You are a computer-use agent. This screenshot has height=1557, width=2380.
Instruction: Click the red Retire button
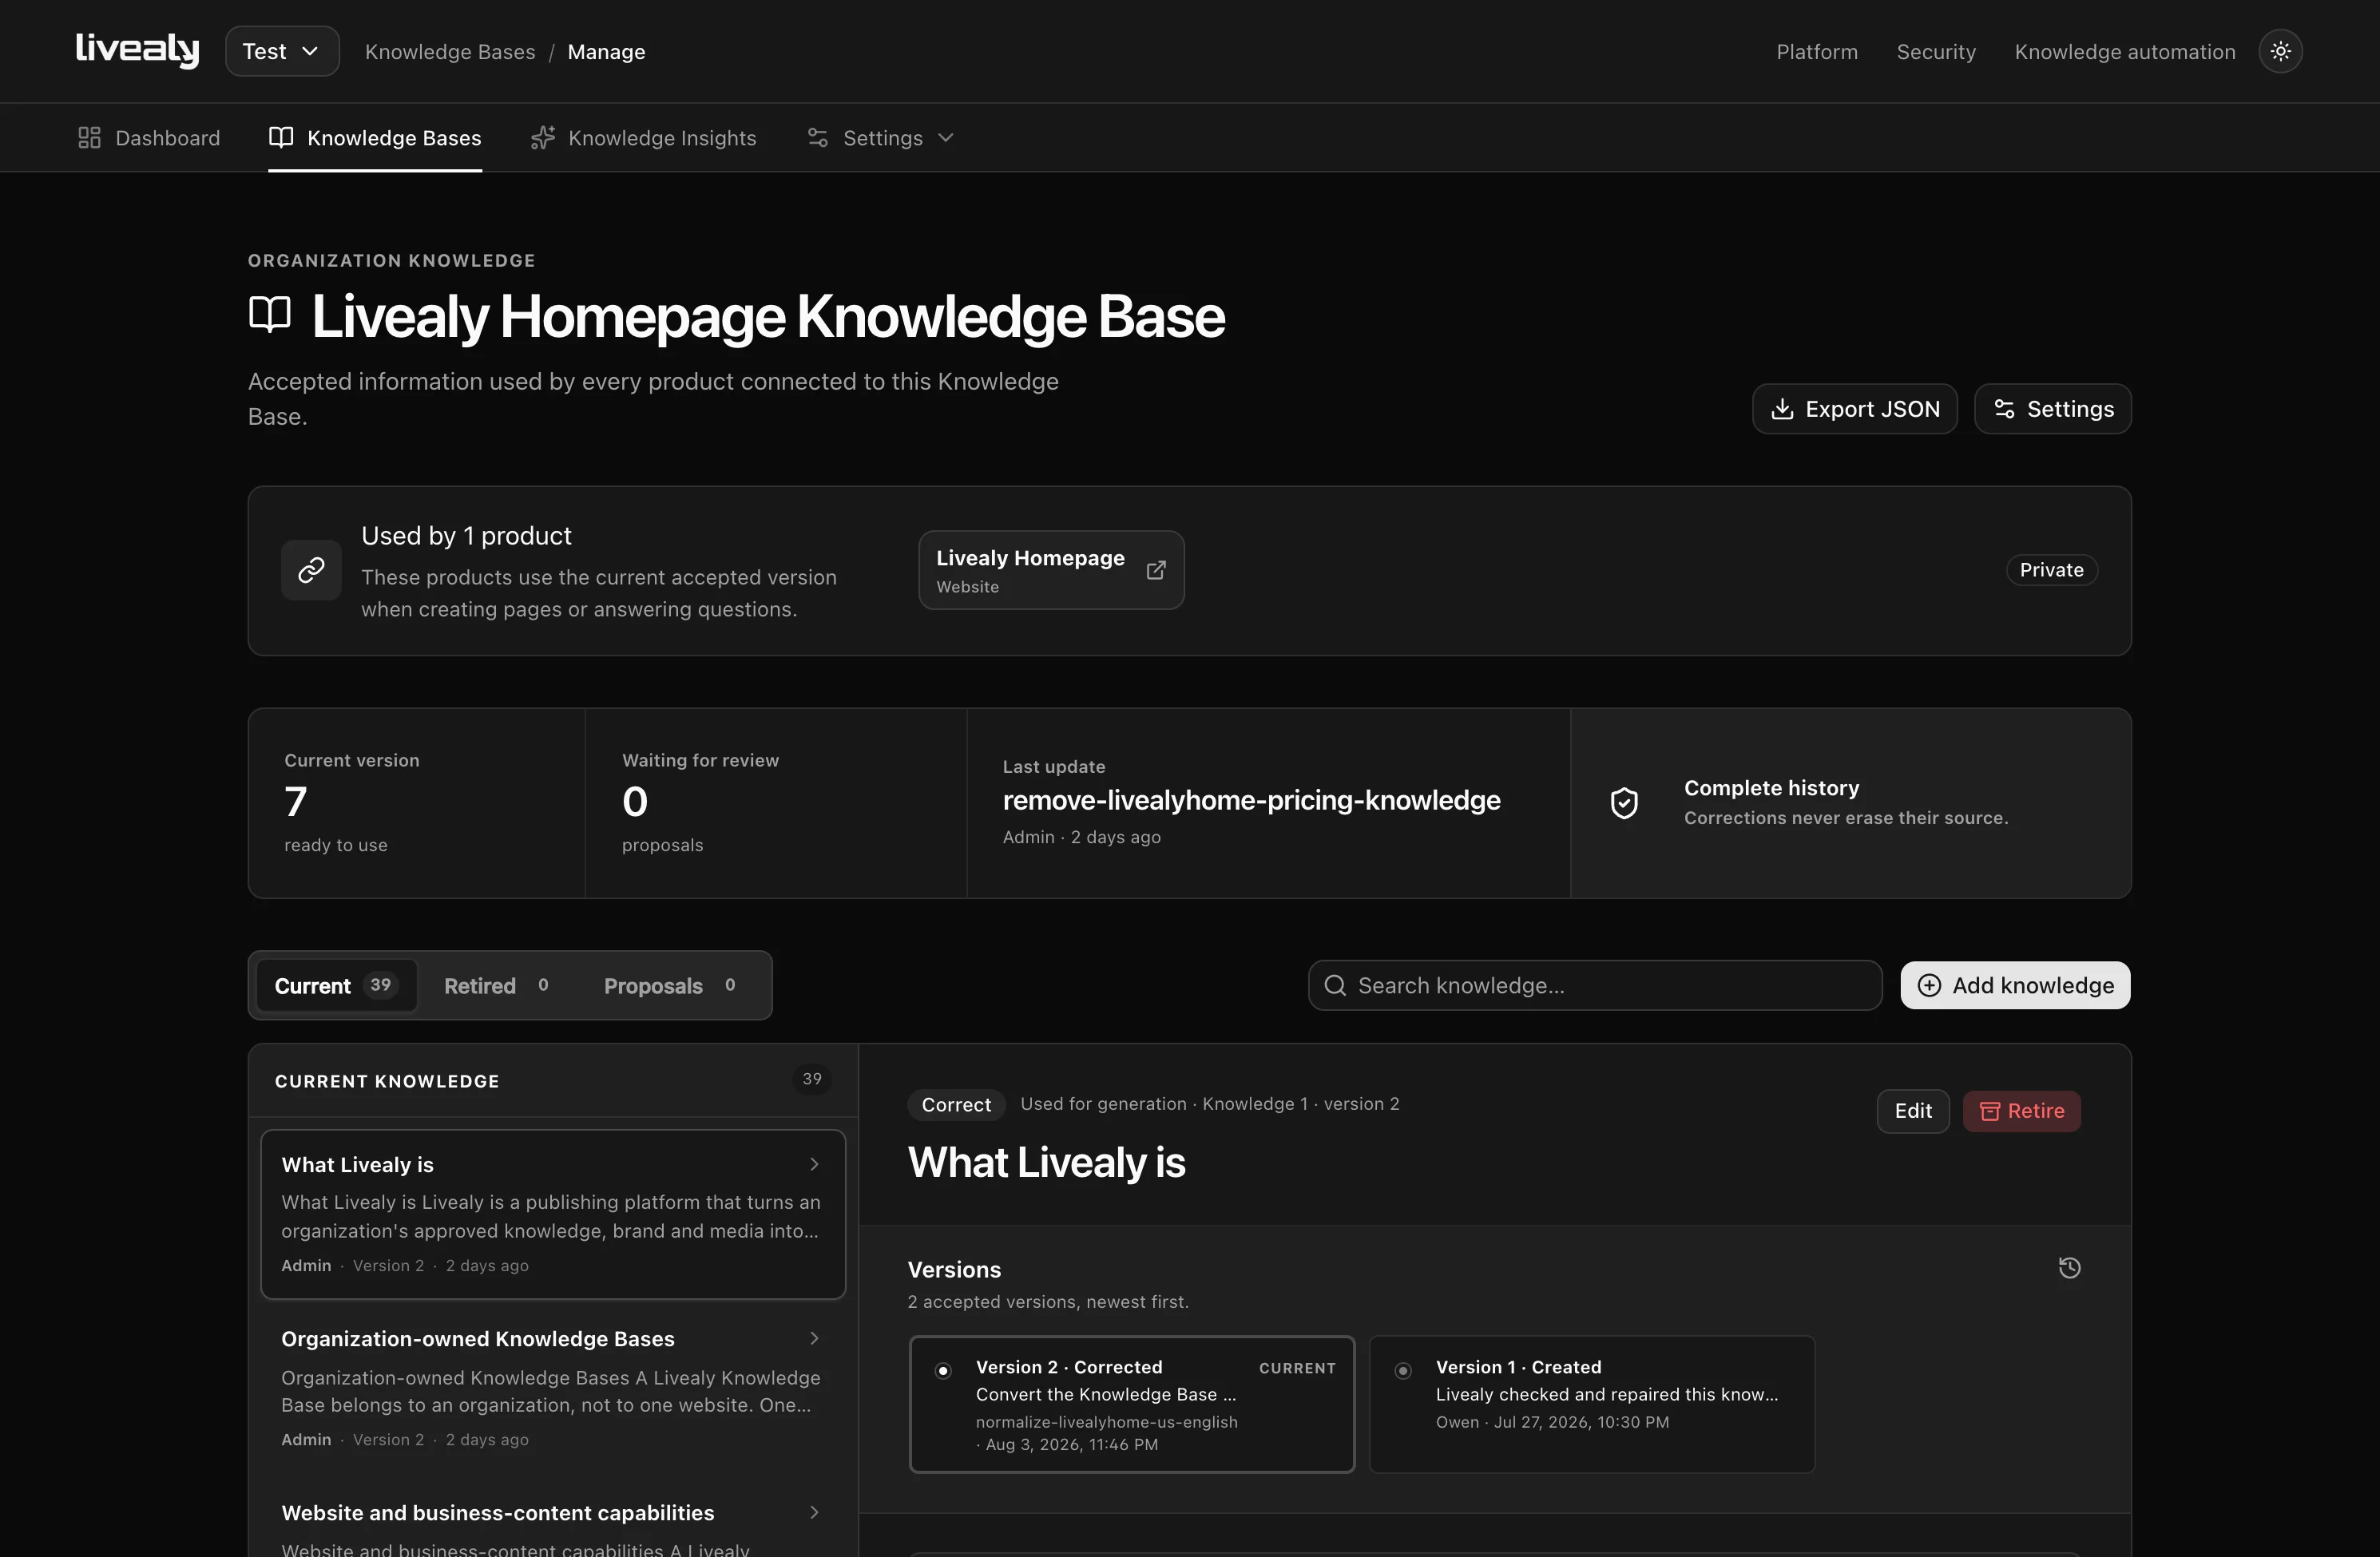2021,1111
